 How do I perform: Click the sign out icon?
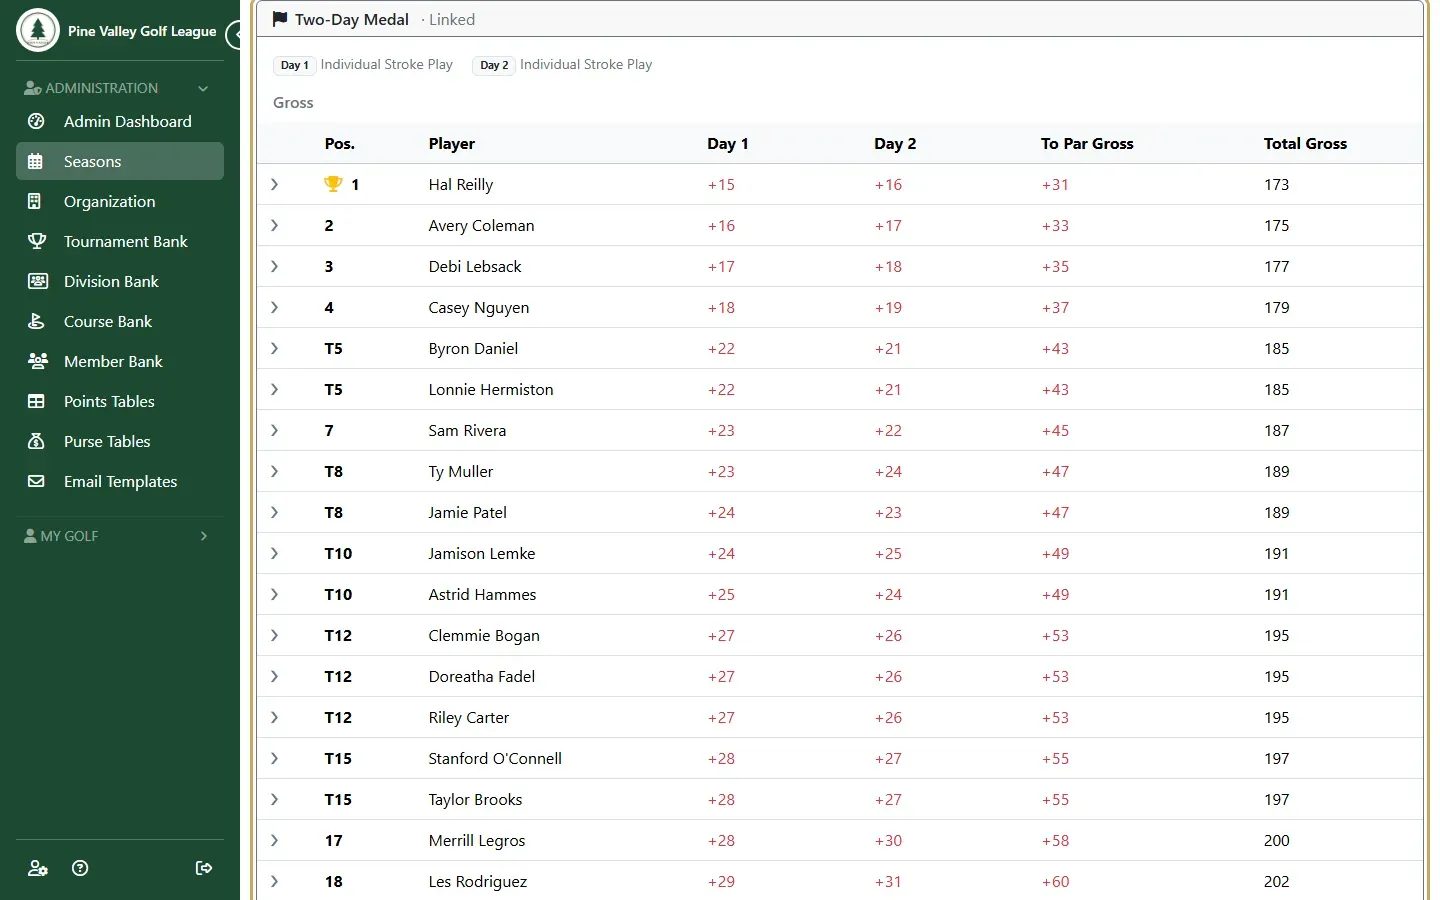pos(204,868)
